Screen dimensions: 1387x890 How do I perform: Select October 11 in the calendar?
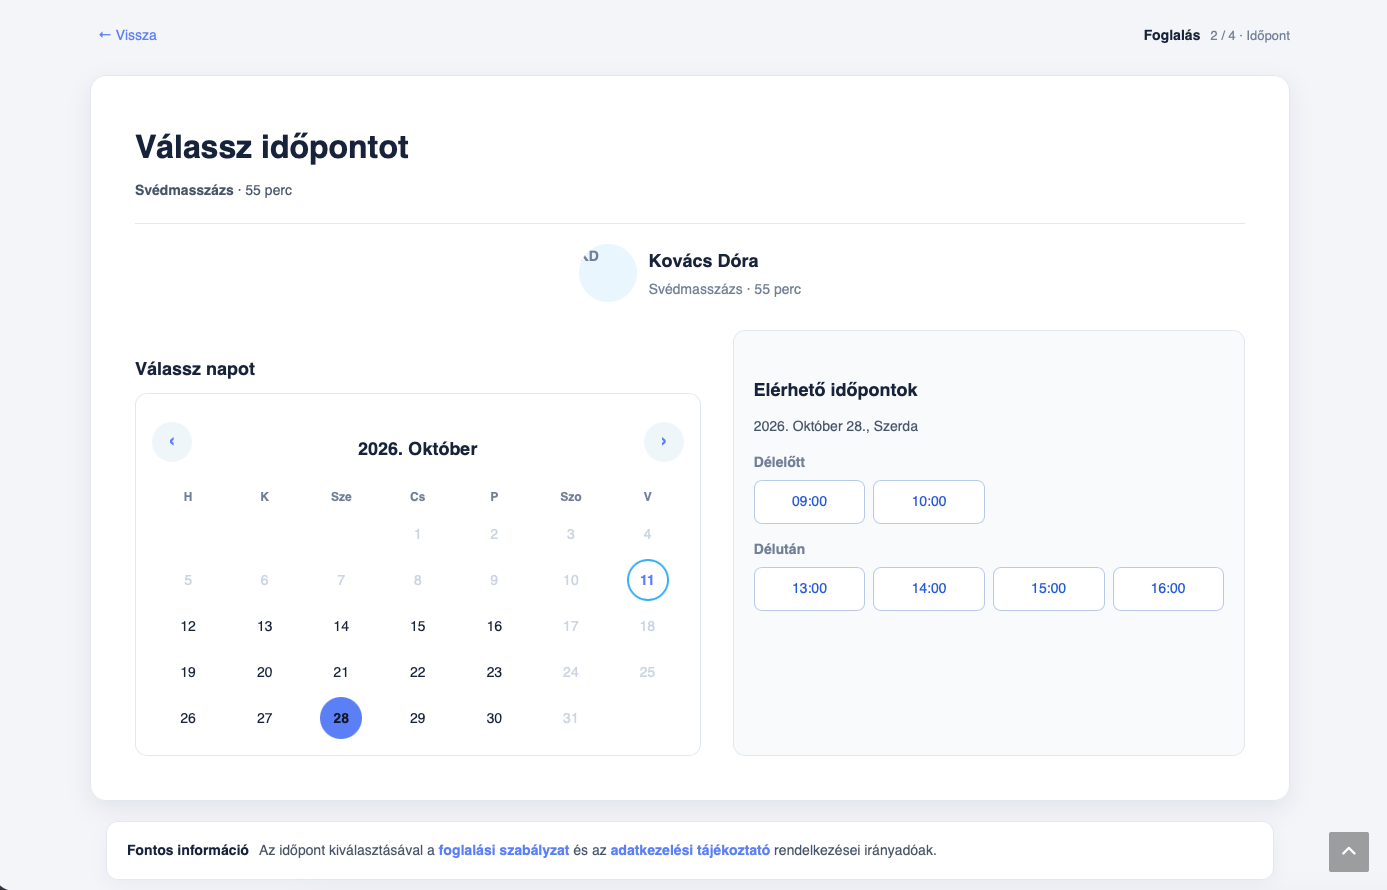(x=648, y=580)
